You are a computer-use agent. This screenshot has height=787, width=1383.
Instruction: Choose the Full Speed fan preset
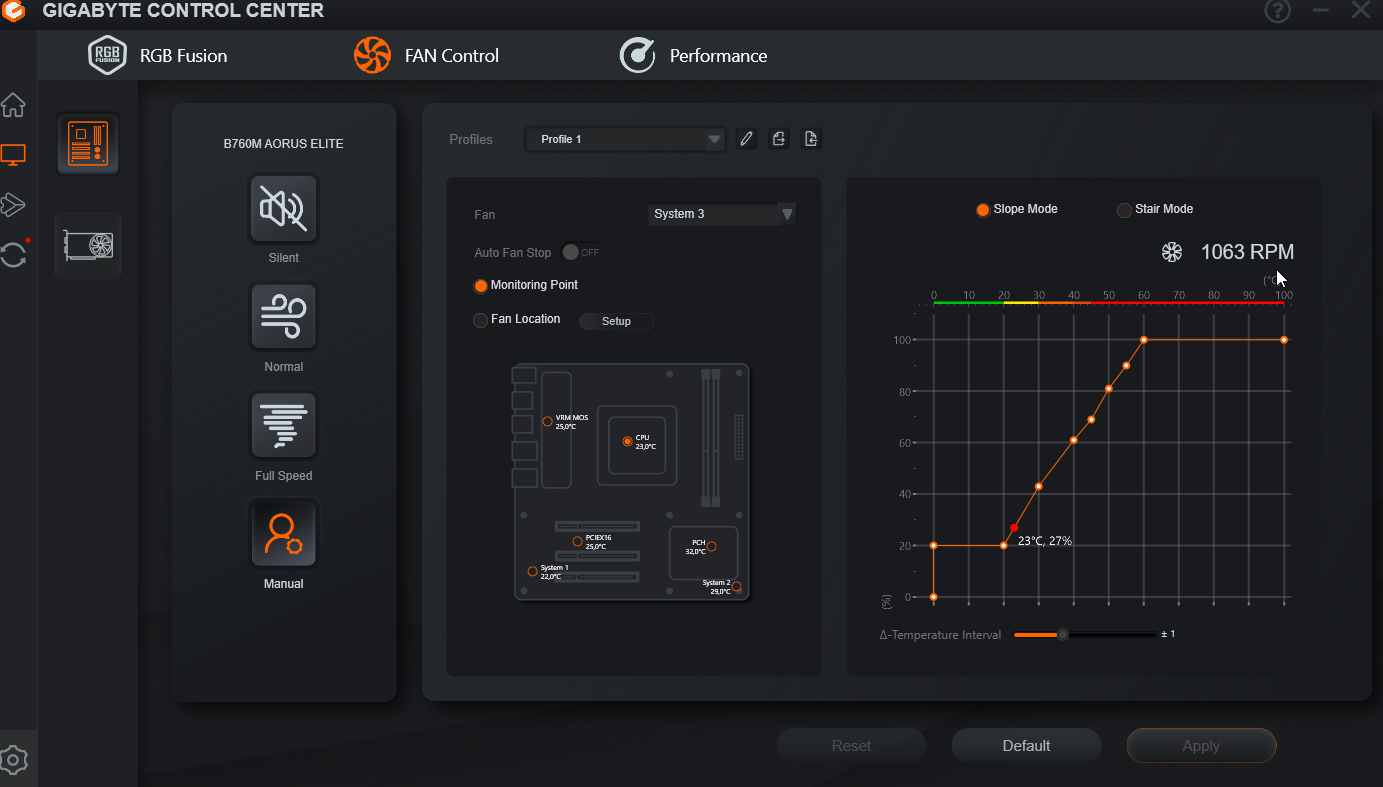coord(283,425)
